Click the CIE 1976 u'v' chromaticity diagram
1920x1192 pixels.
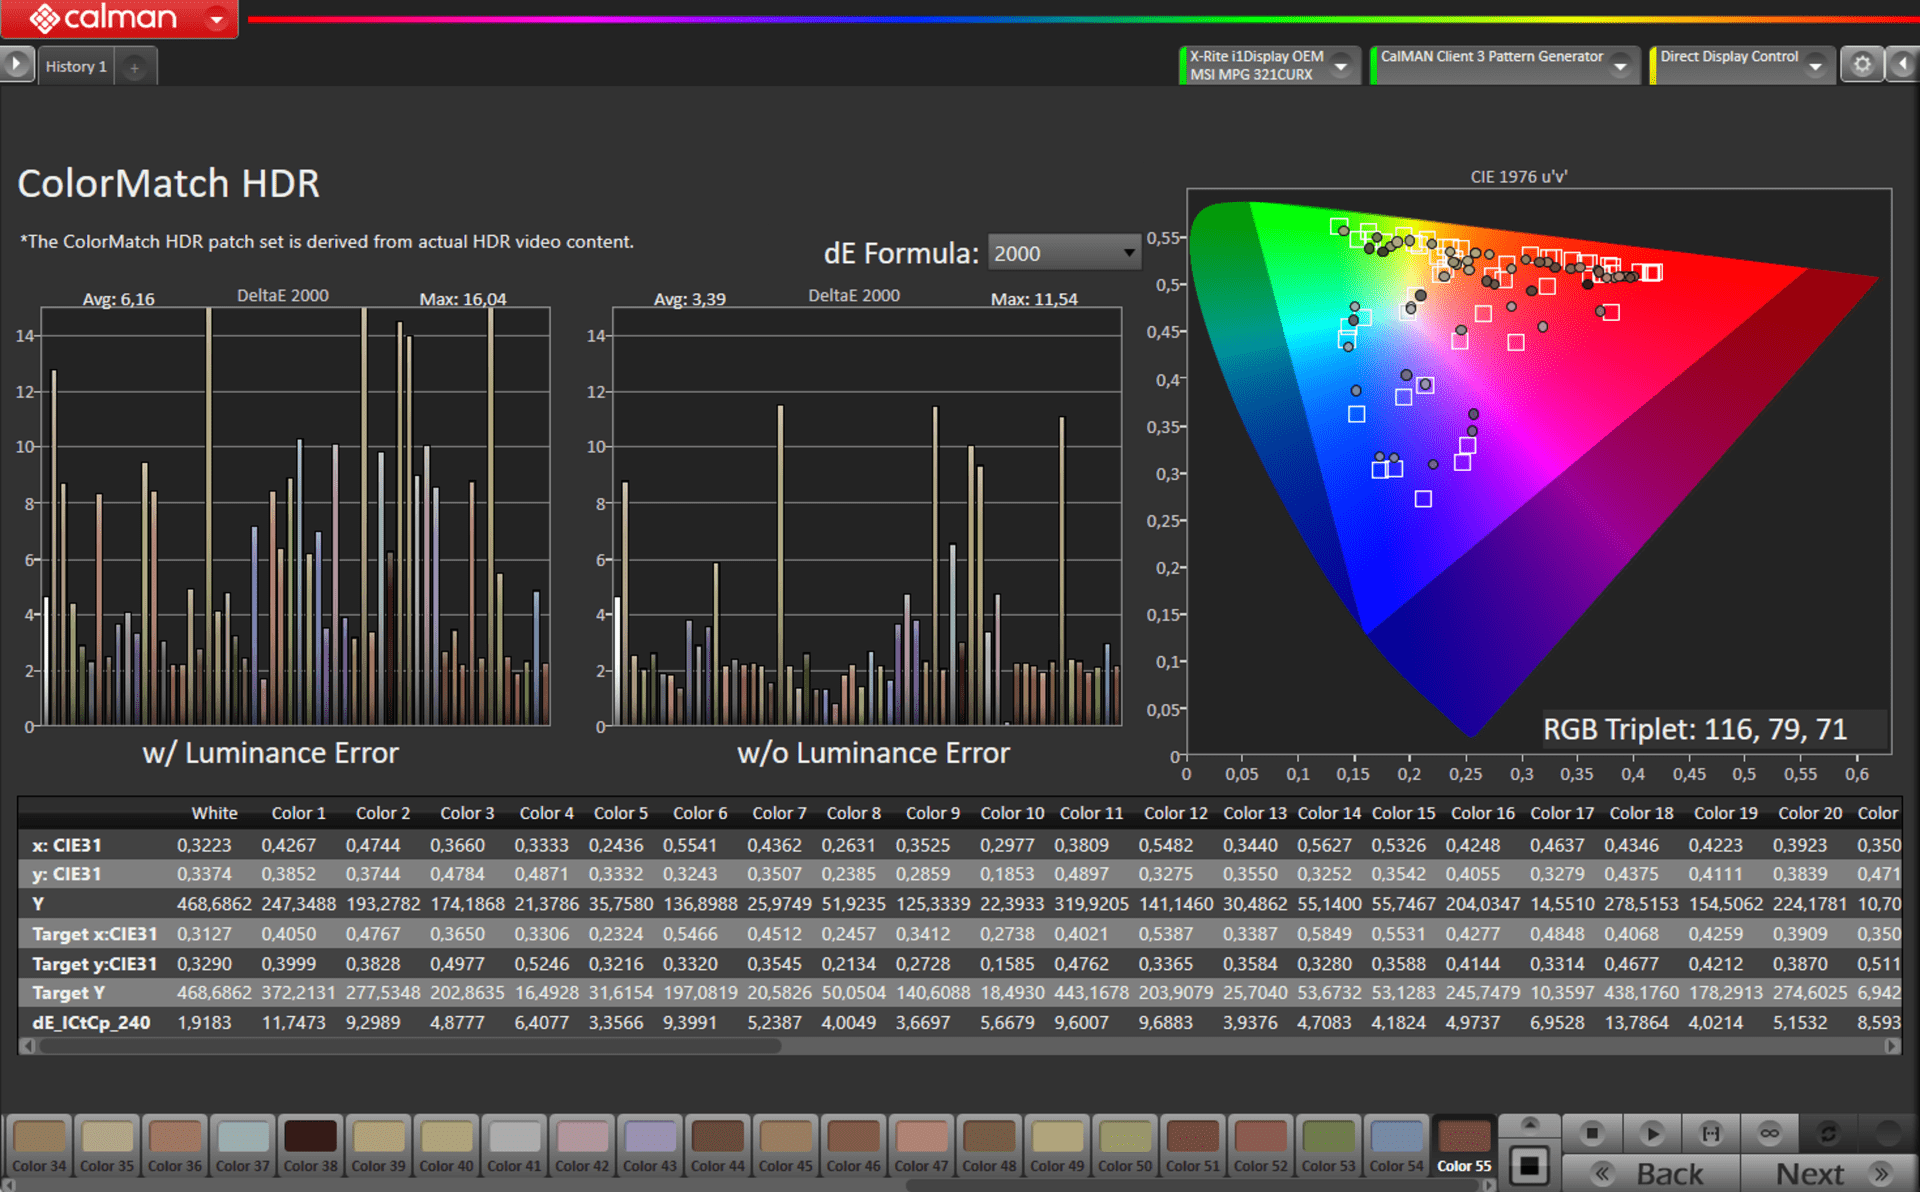[x=1538, y=470]
